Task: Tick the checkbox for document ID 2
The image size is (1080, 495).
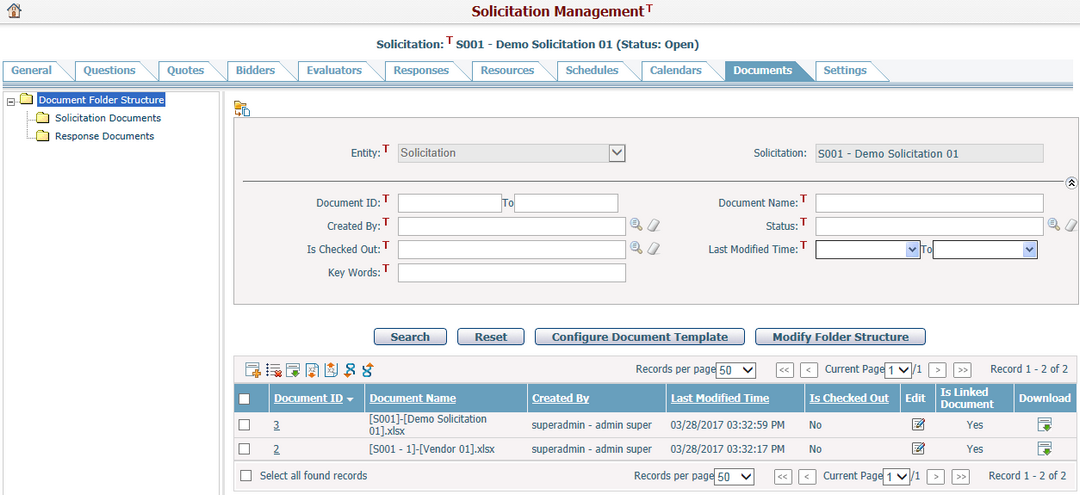Action: pyautogui.click(x=245, y=449)
